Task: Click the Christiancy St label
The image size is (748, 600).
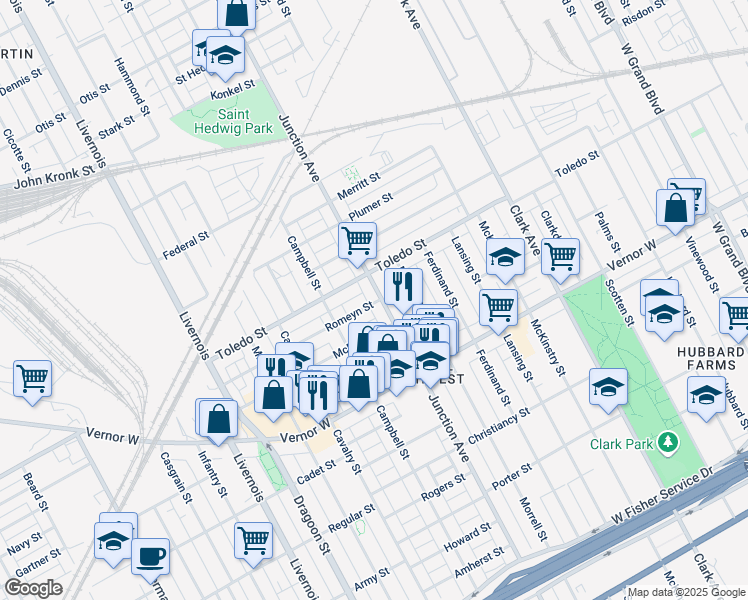Action: point(499,426)
